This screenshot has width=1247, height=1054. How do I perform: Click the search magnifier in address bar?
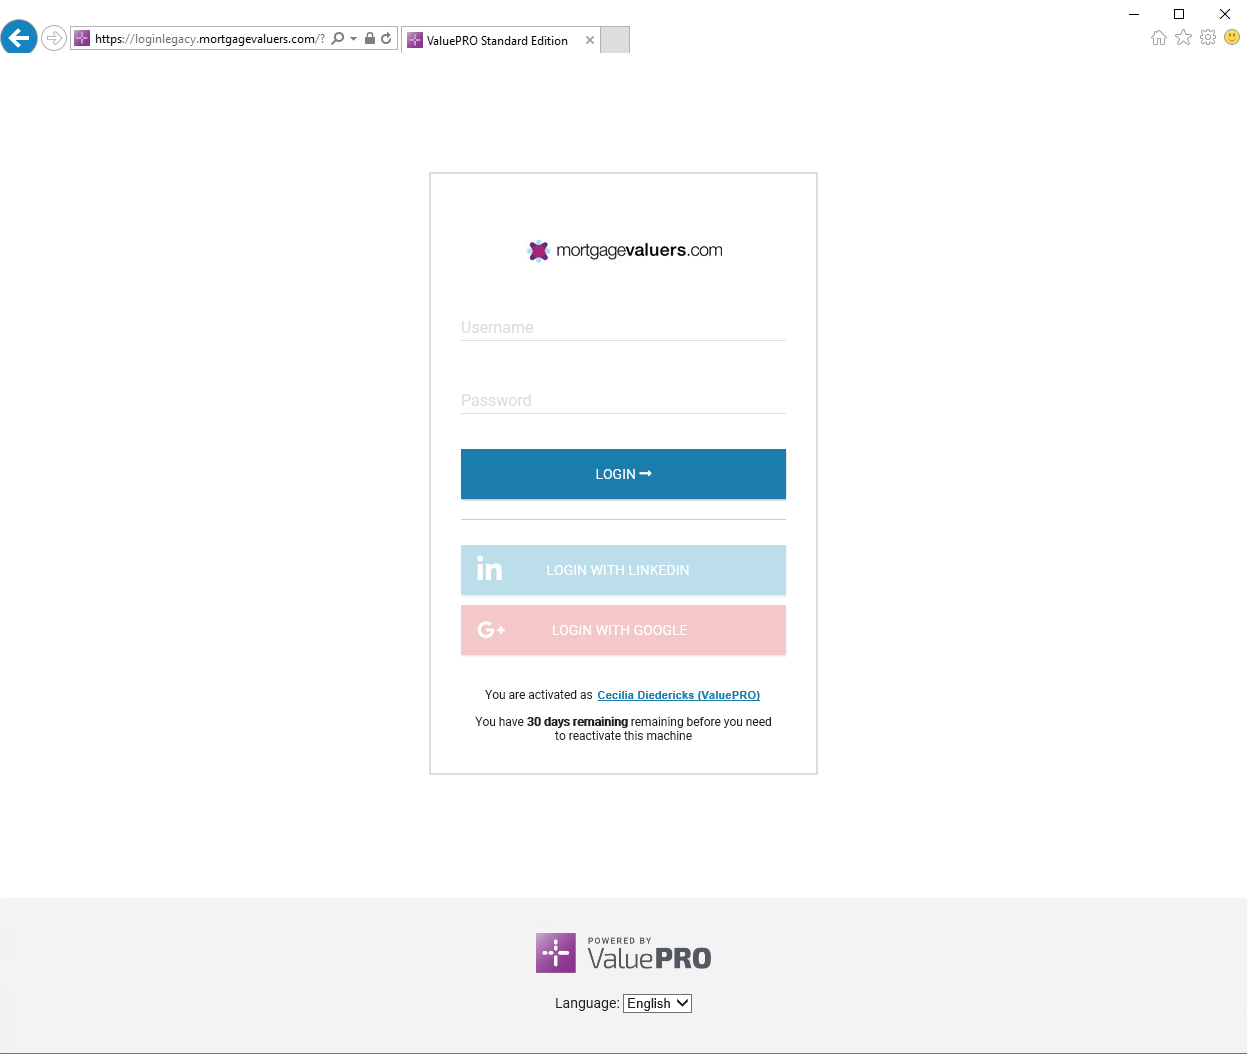point(338,39)
